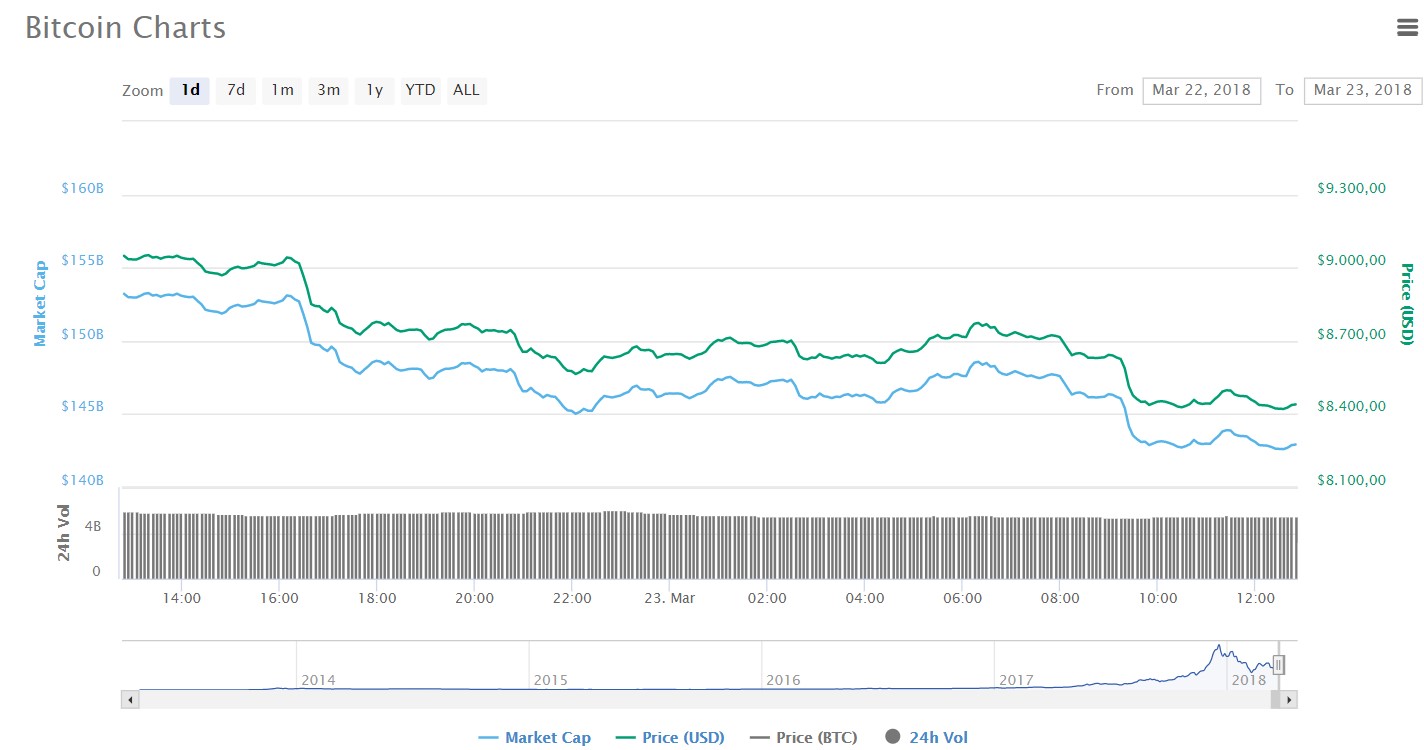Click the $160B market cap axis label
Image resolution: width=1424 pixels, height=750 pixels.
tap(82, 188)
